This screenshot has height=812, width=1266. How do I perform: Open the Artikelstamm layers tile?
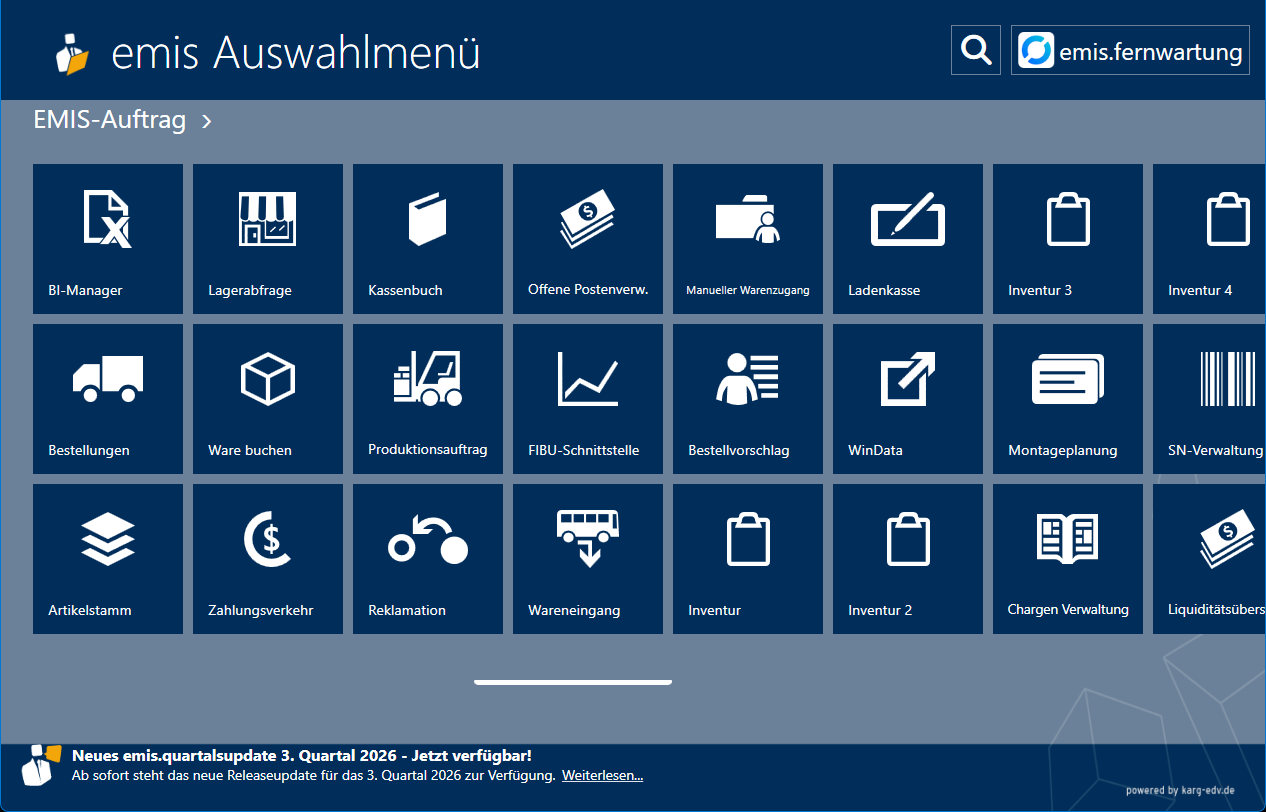pyautogui.click(x=108, y=559)
